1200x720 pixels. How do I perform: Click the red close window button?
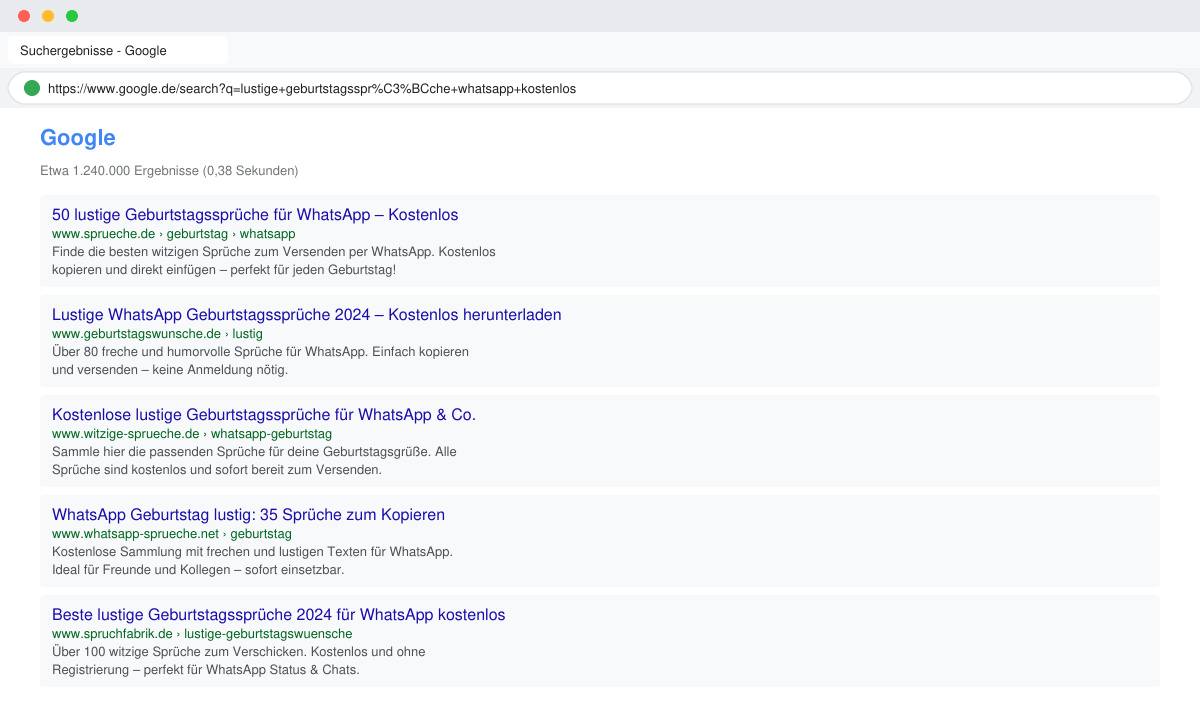(24, 16)
